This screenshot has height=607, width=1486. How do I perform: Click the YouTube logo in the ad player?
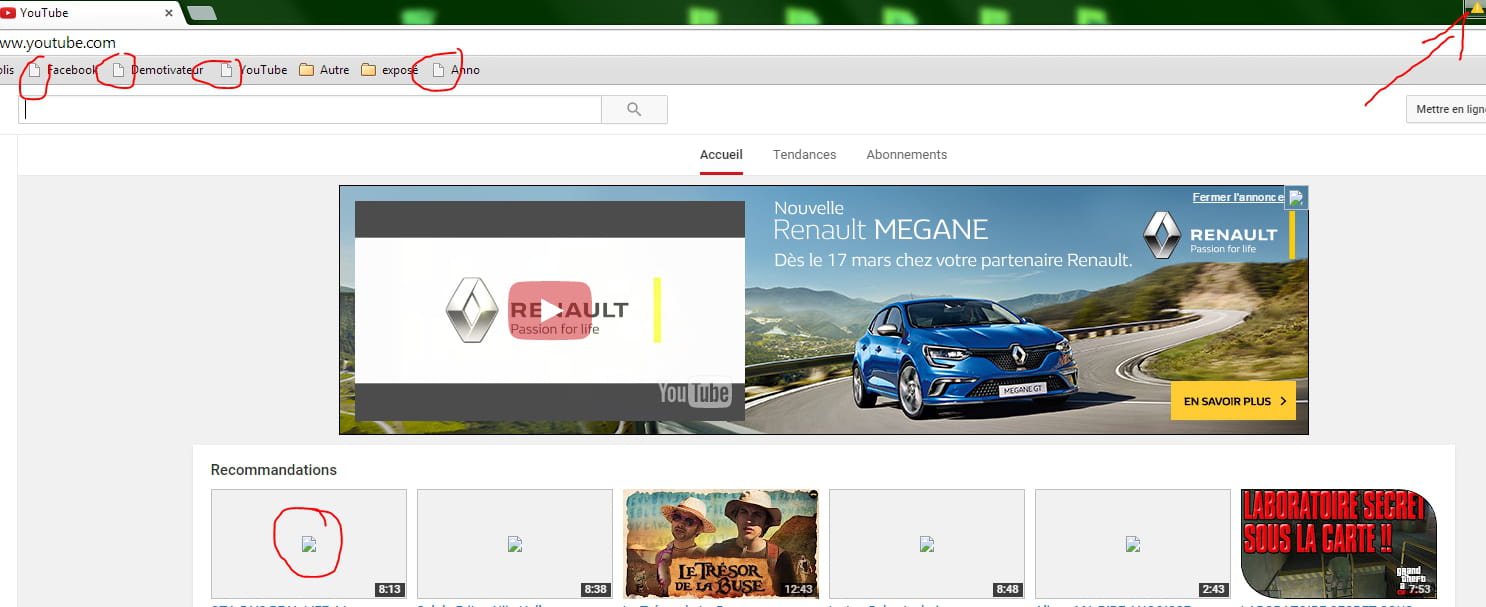[x=694, y=393]
